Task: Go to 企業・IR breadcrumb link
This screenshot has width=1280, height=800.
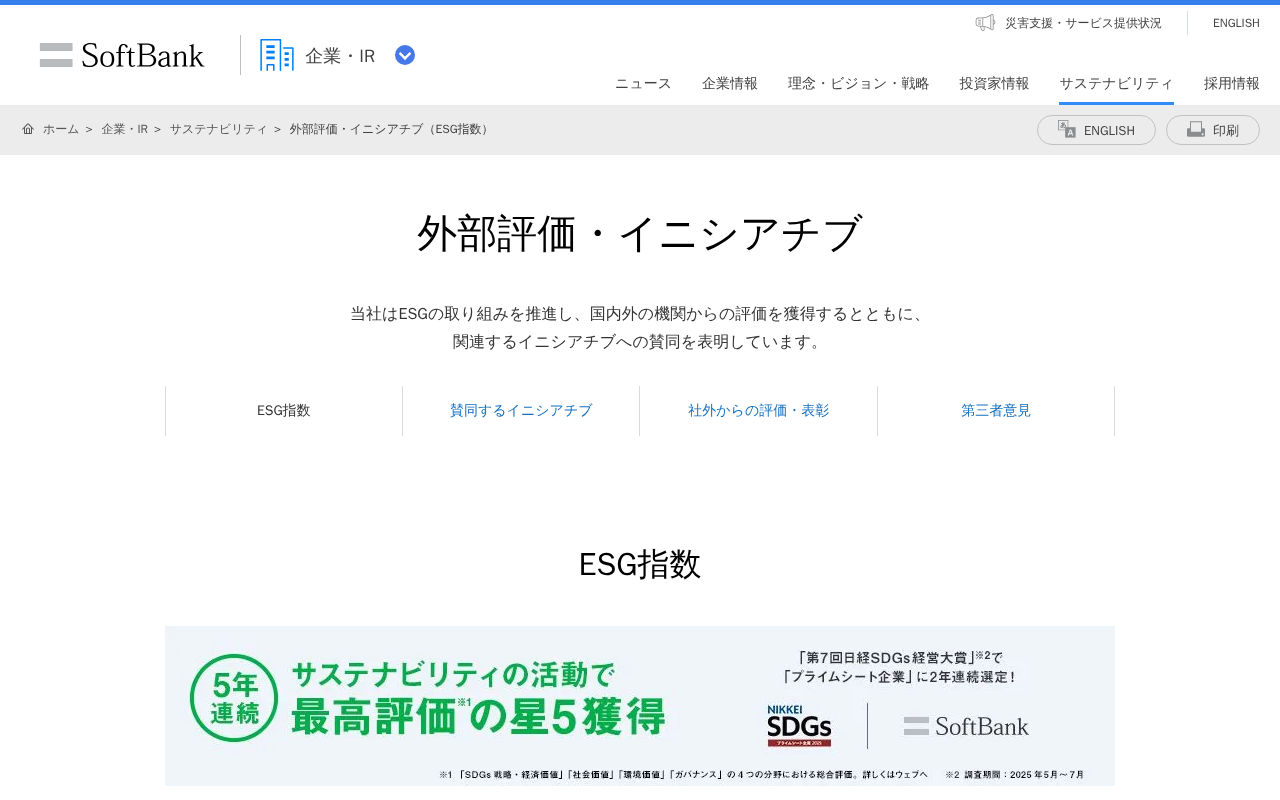Action: pos(124,129)
